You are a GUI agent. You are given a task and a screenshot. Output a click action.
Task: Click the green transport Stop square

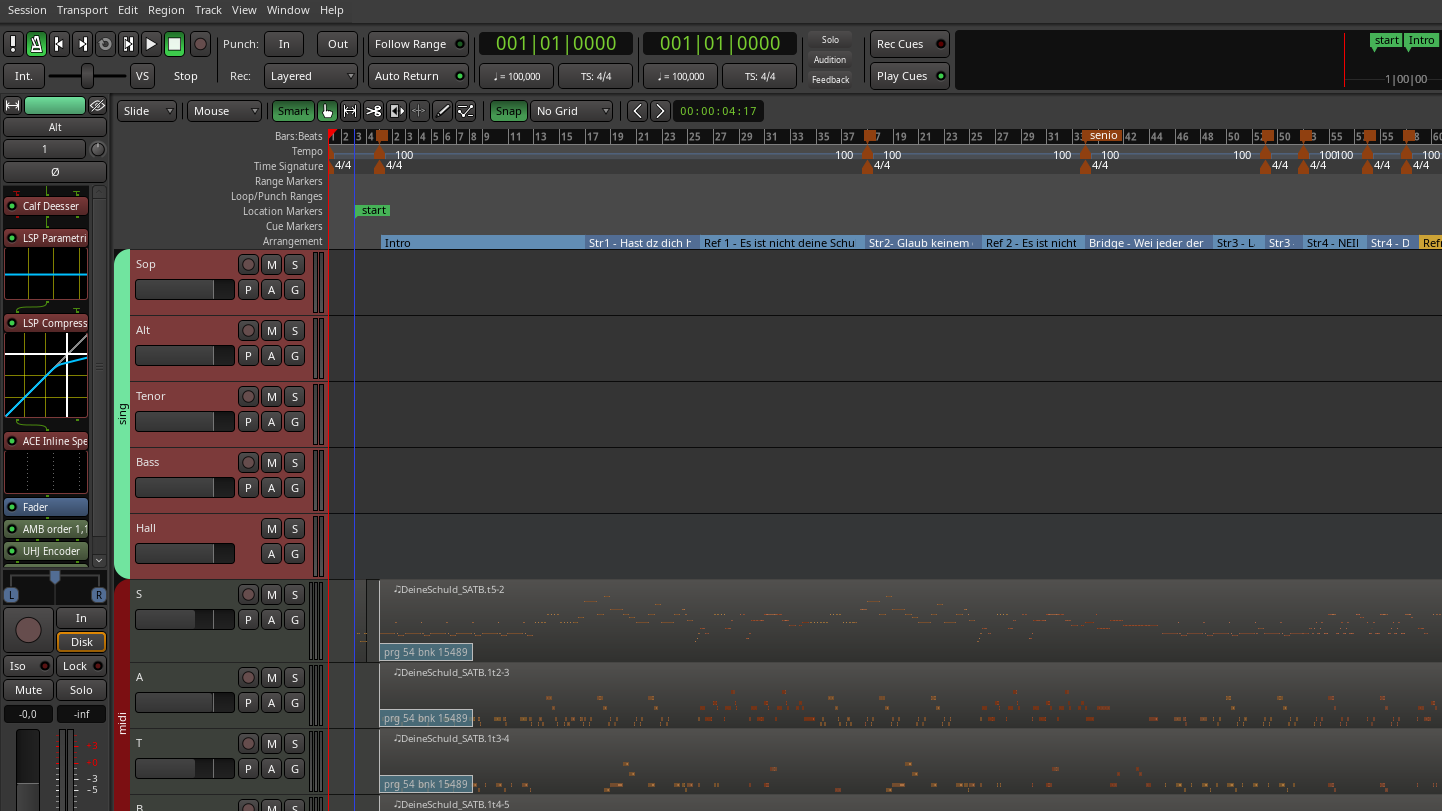174,44
